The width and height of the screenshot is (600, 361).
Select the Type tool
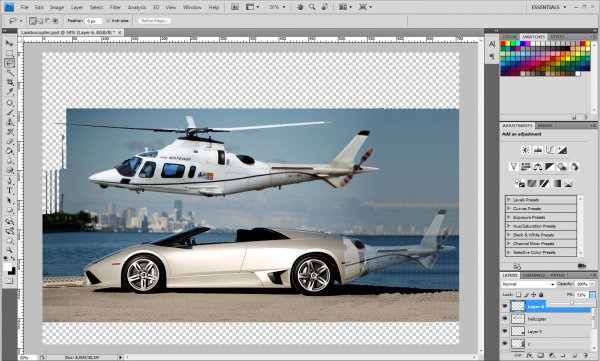(x=9, y=191)
